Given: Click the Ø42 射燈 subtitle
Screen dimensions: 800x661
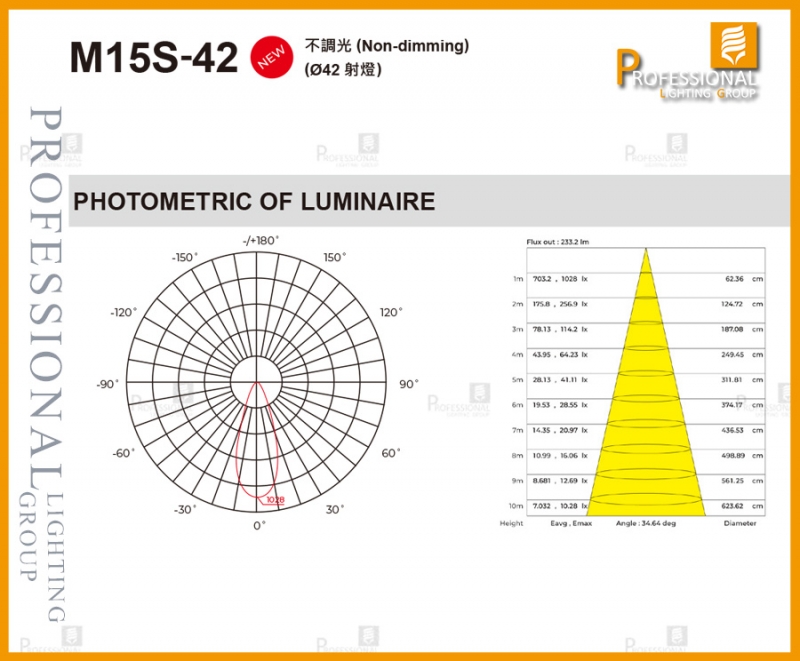Looking at the screenshot, I should 343,70.
